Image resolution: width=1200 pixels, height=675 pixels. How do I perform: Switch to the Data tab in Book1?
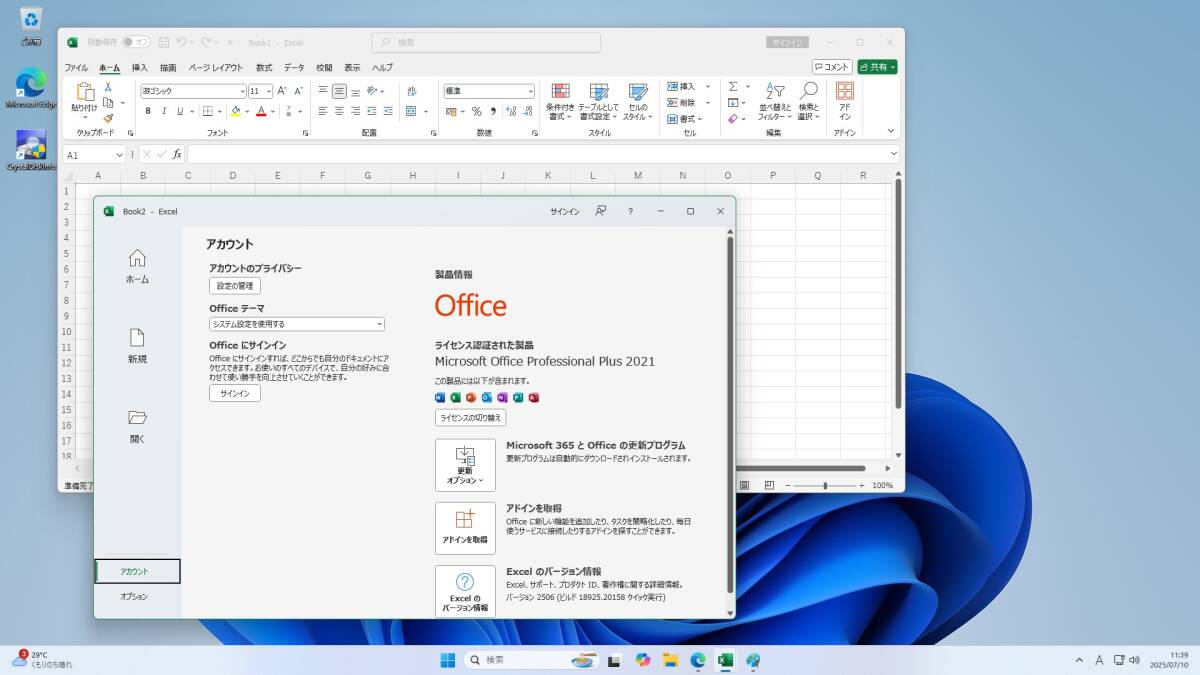[294, 67]
